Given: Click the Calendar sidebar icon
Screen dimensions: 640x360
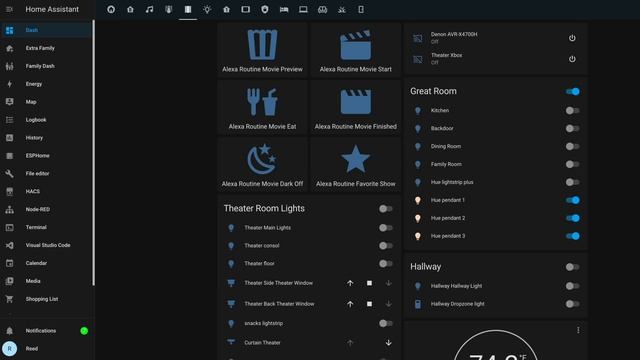Looking at the screenshot, I should pos(9,263).
